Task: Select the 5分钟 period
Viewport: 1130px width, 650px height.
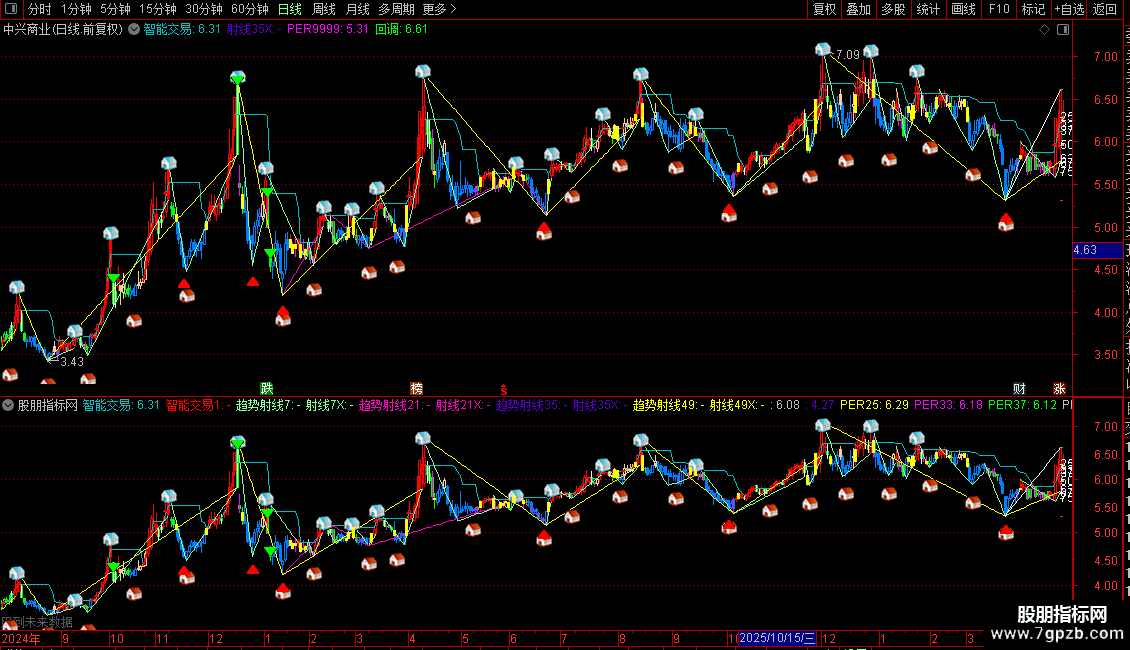Action: [x=115, y=9]
